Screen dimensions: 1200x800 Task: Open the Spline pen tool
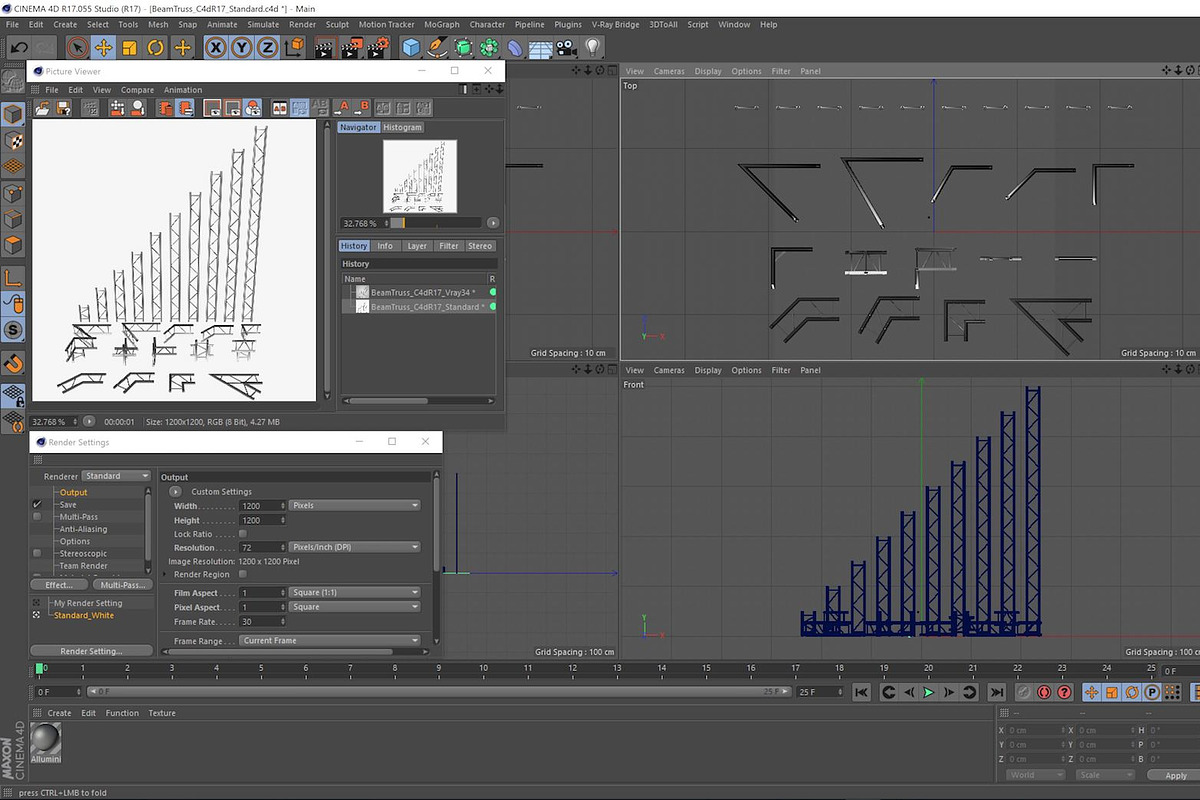pos(437,47)
